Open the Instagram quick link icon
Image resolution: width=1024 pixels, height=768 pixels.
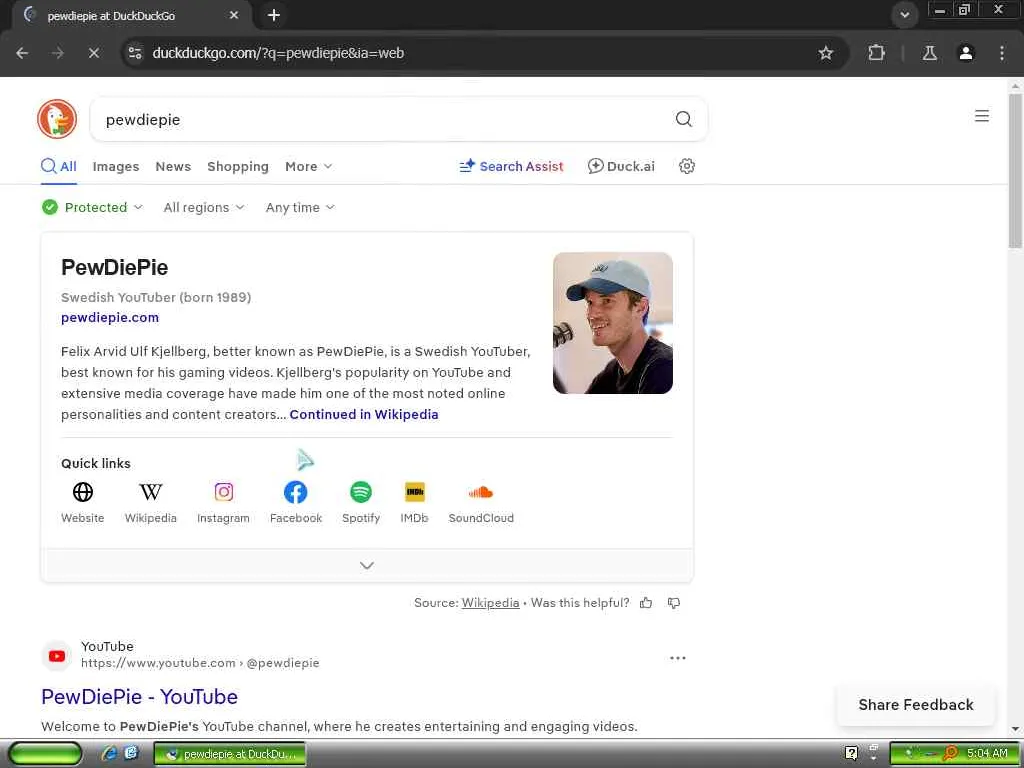(223, 492)
